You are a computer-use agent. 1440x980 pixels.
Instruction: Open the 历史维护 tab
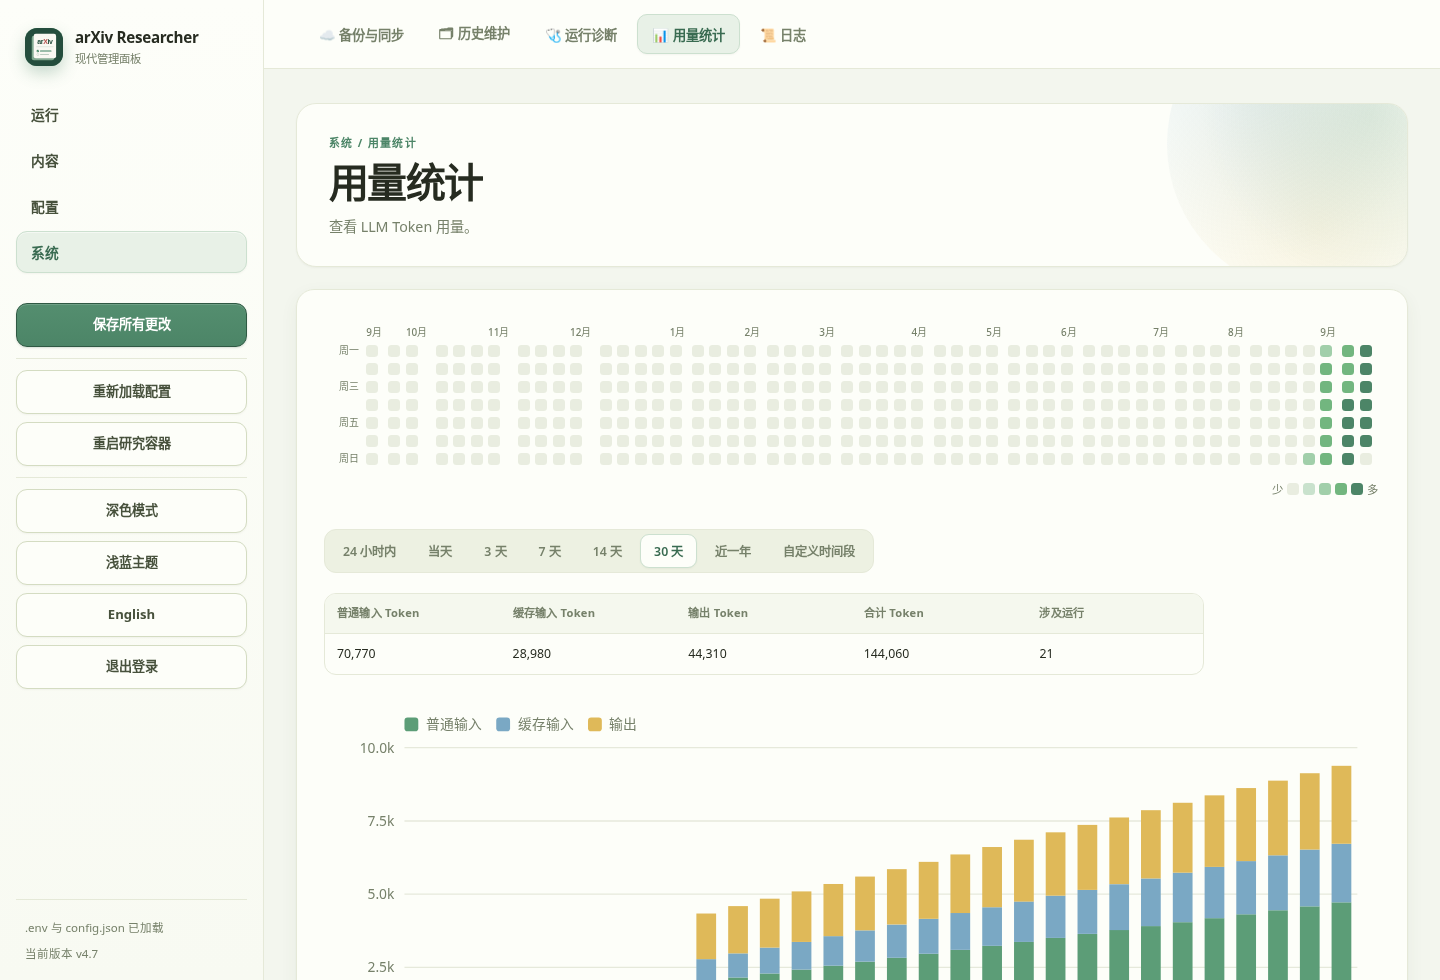pyautogui.click(x=475, y=34)
